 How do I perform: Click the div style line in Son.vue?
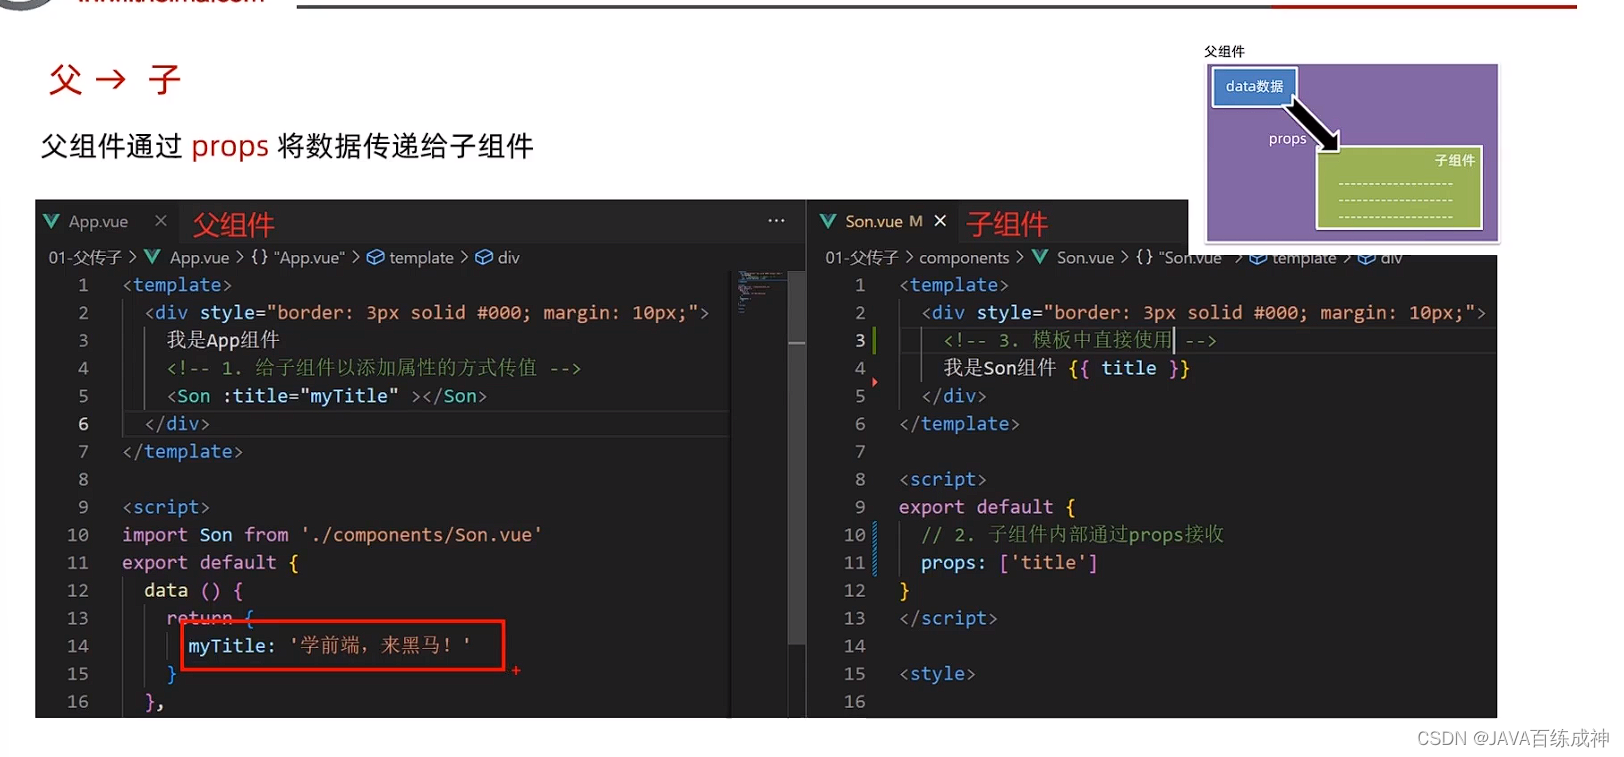click(x=1204, y=313)
